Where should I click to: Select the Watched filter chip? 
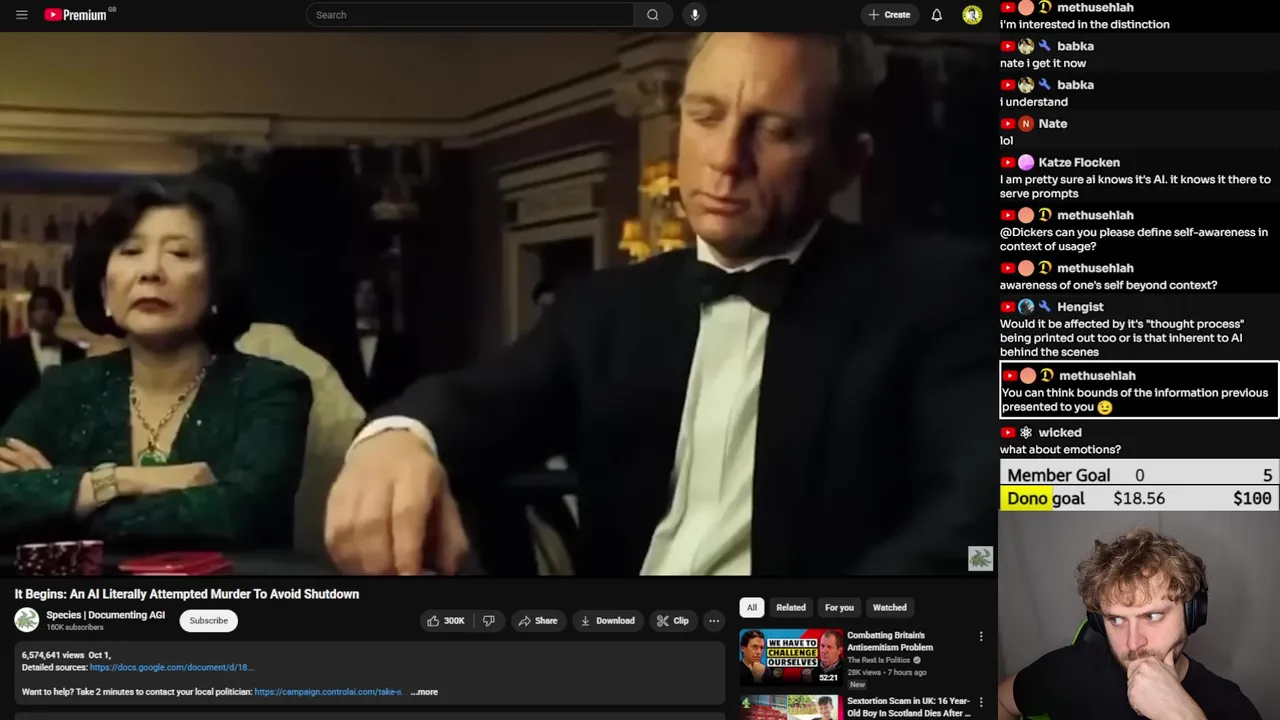(x=889, y=607)
